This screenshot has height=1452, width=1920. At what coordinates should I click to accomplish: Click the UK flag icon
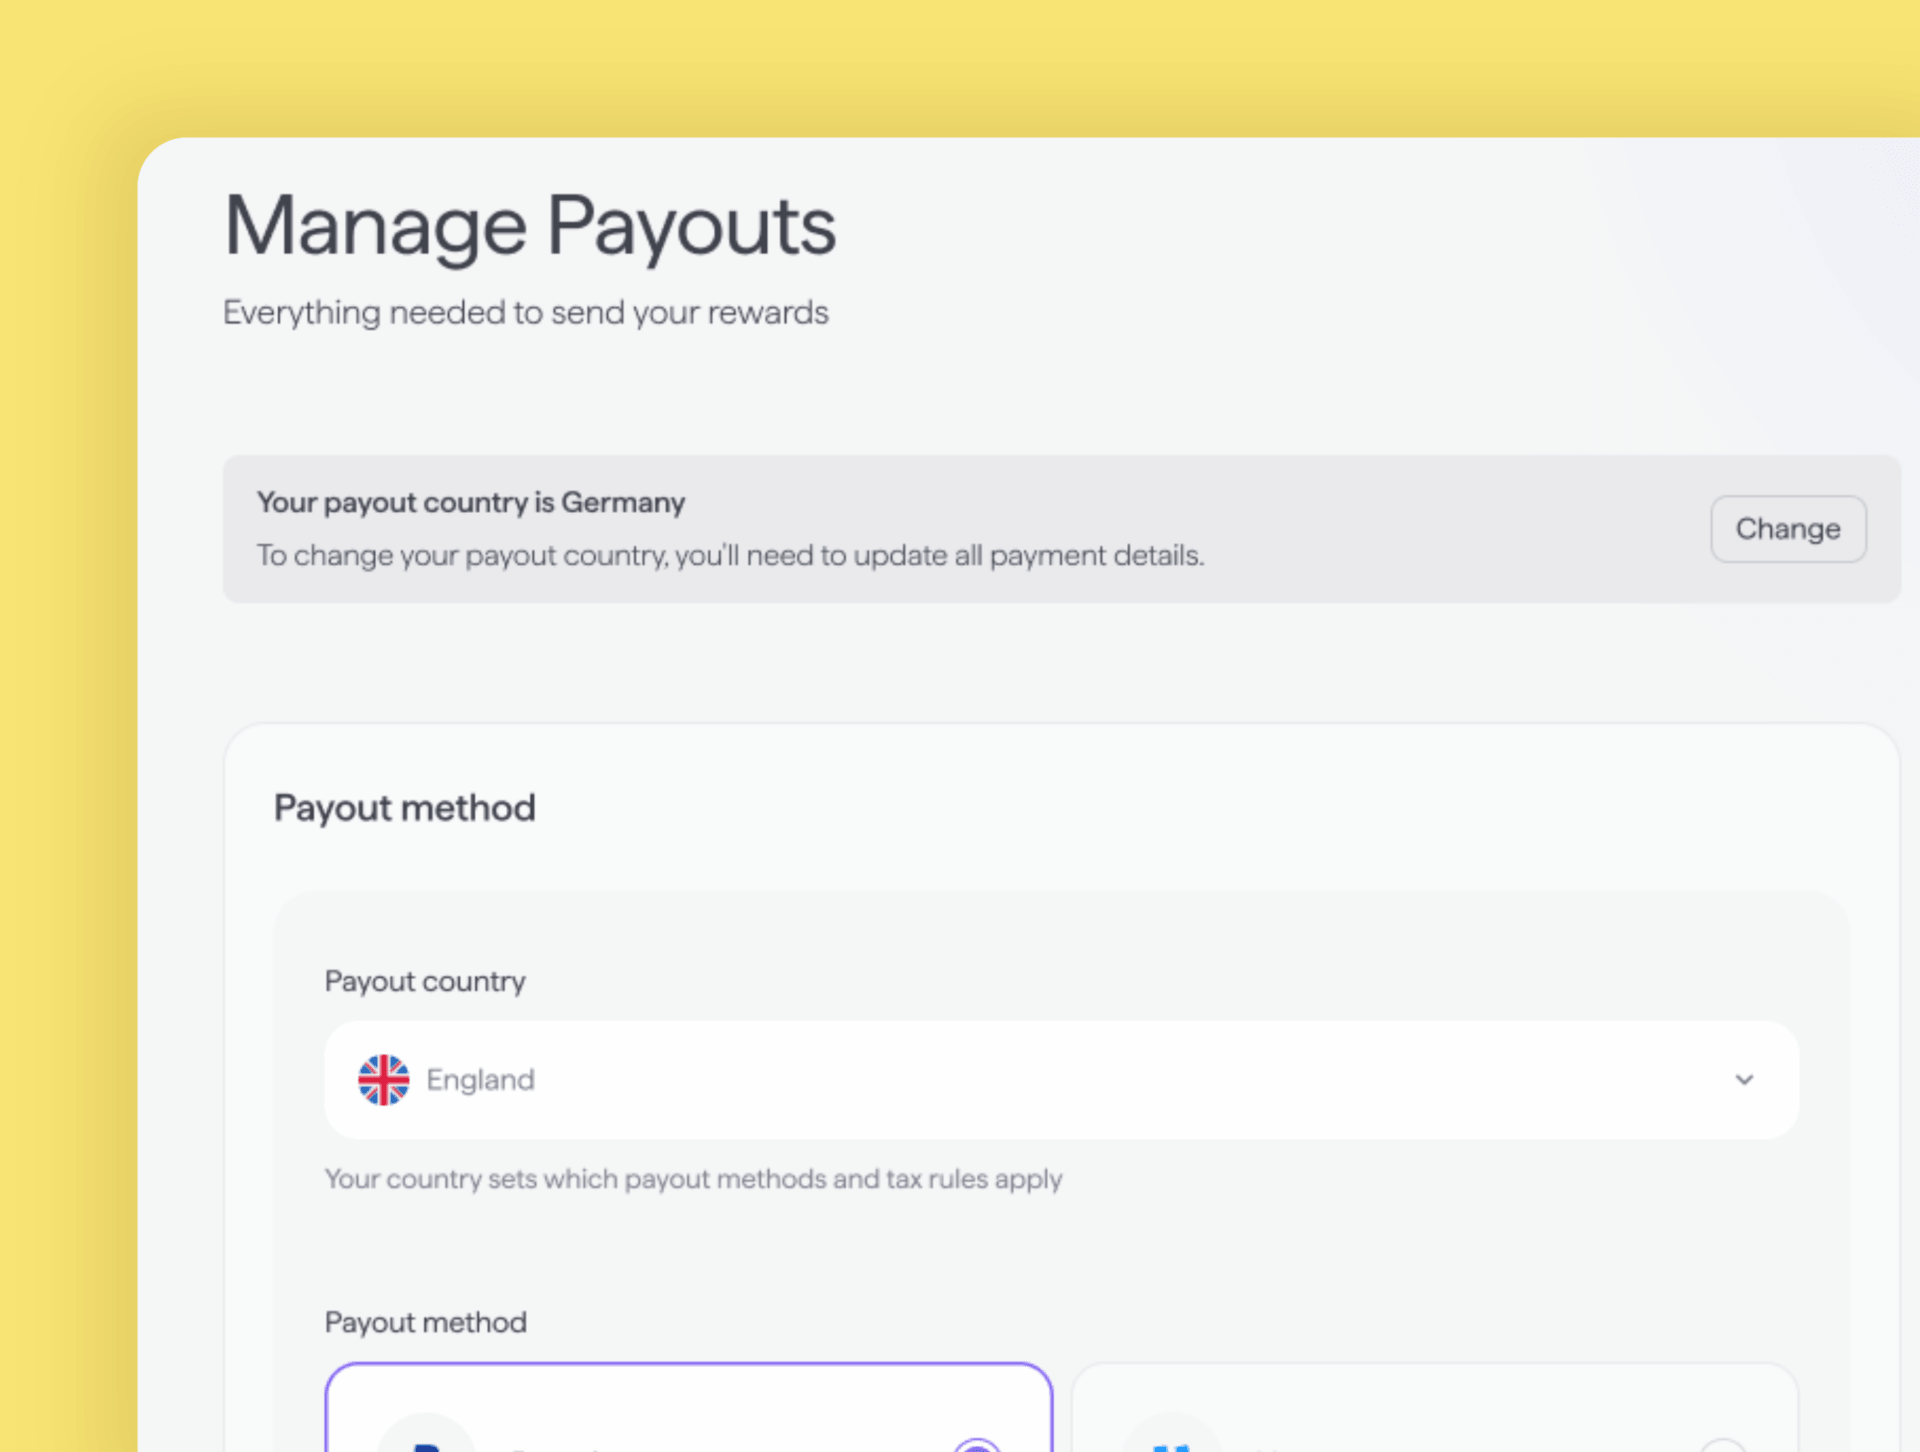tap(383, 1080)
